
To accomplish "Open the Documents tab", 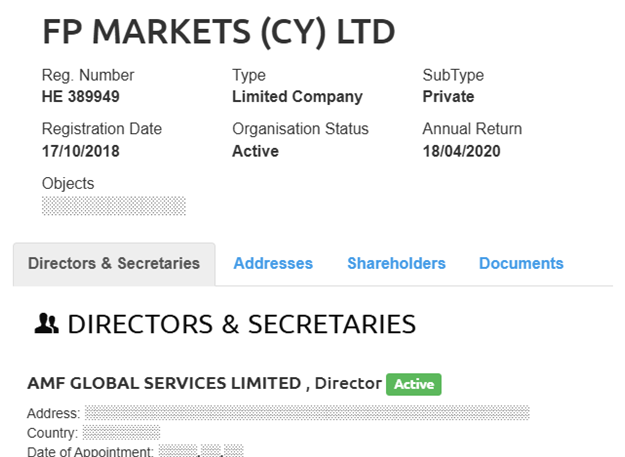I will coord(521,263).
